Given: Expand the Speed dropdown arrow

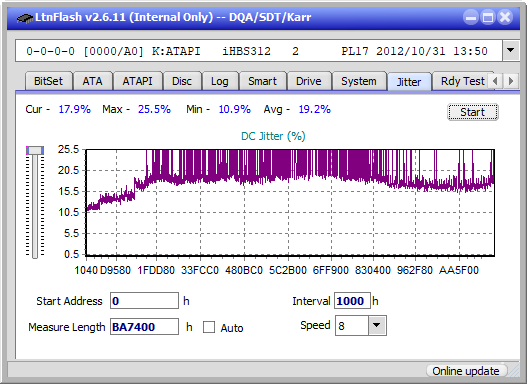Looking at the screenshot, I should 377,325.
